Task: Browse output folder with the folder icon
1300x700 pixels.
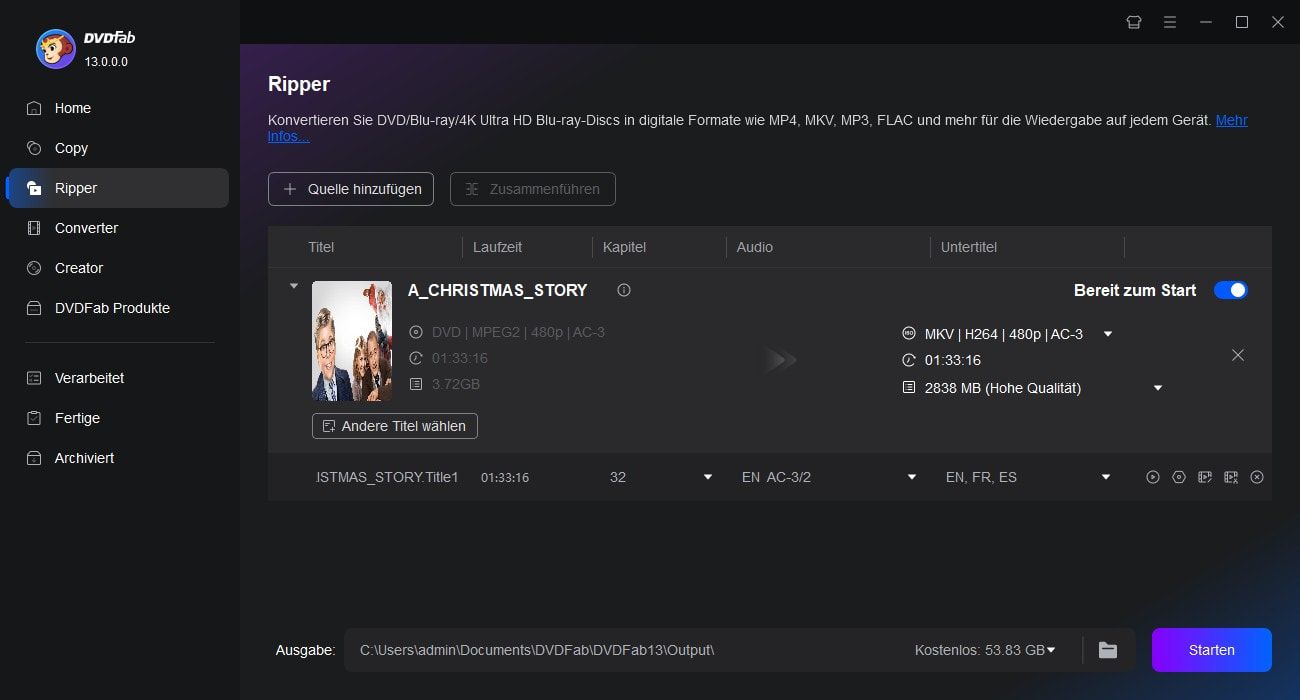Action: [x=1108, y=650]
